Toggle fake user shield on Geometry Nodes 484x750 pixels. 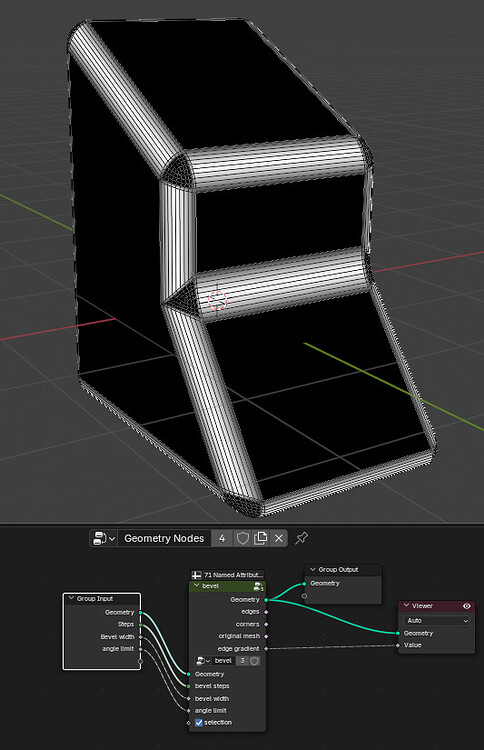[x=242, y=538]
